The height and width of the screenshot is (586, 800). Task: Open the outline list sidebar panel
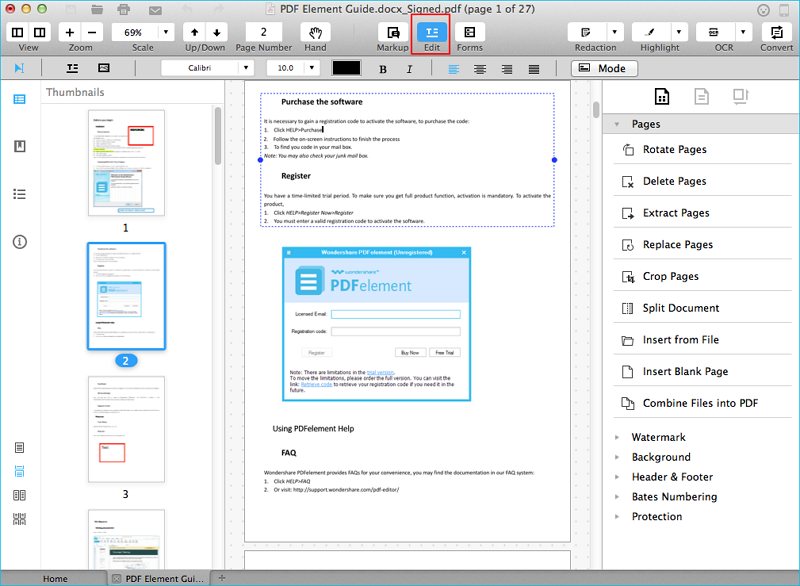coord(19,194)
